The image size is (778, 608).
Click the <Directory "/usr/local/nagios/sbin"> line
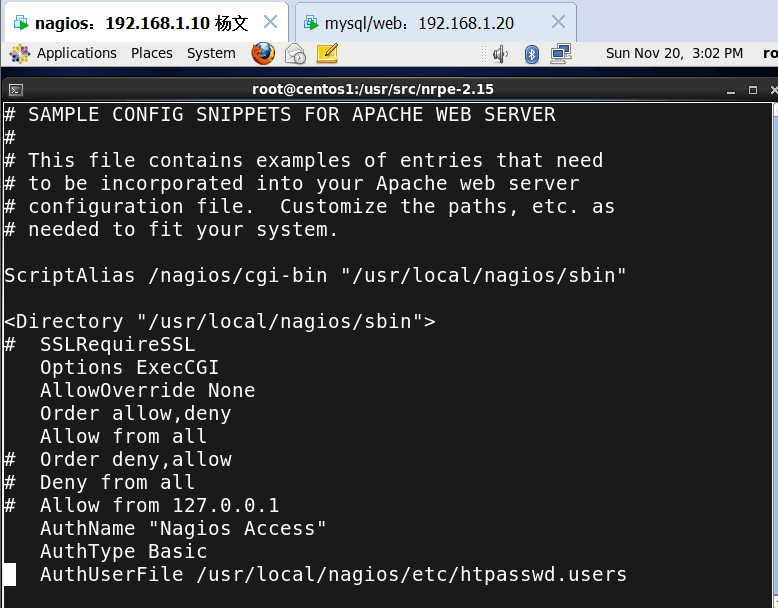(220, 322)
